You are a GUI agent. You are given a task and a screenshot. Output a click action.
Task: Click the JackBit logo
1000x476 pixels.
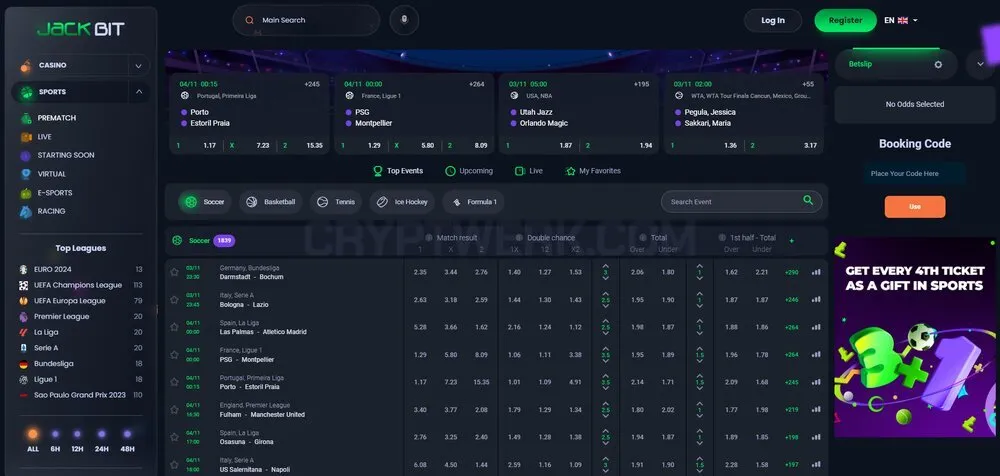(80, 29)
